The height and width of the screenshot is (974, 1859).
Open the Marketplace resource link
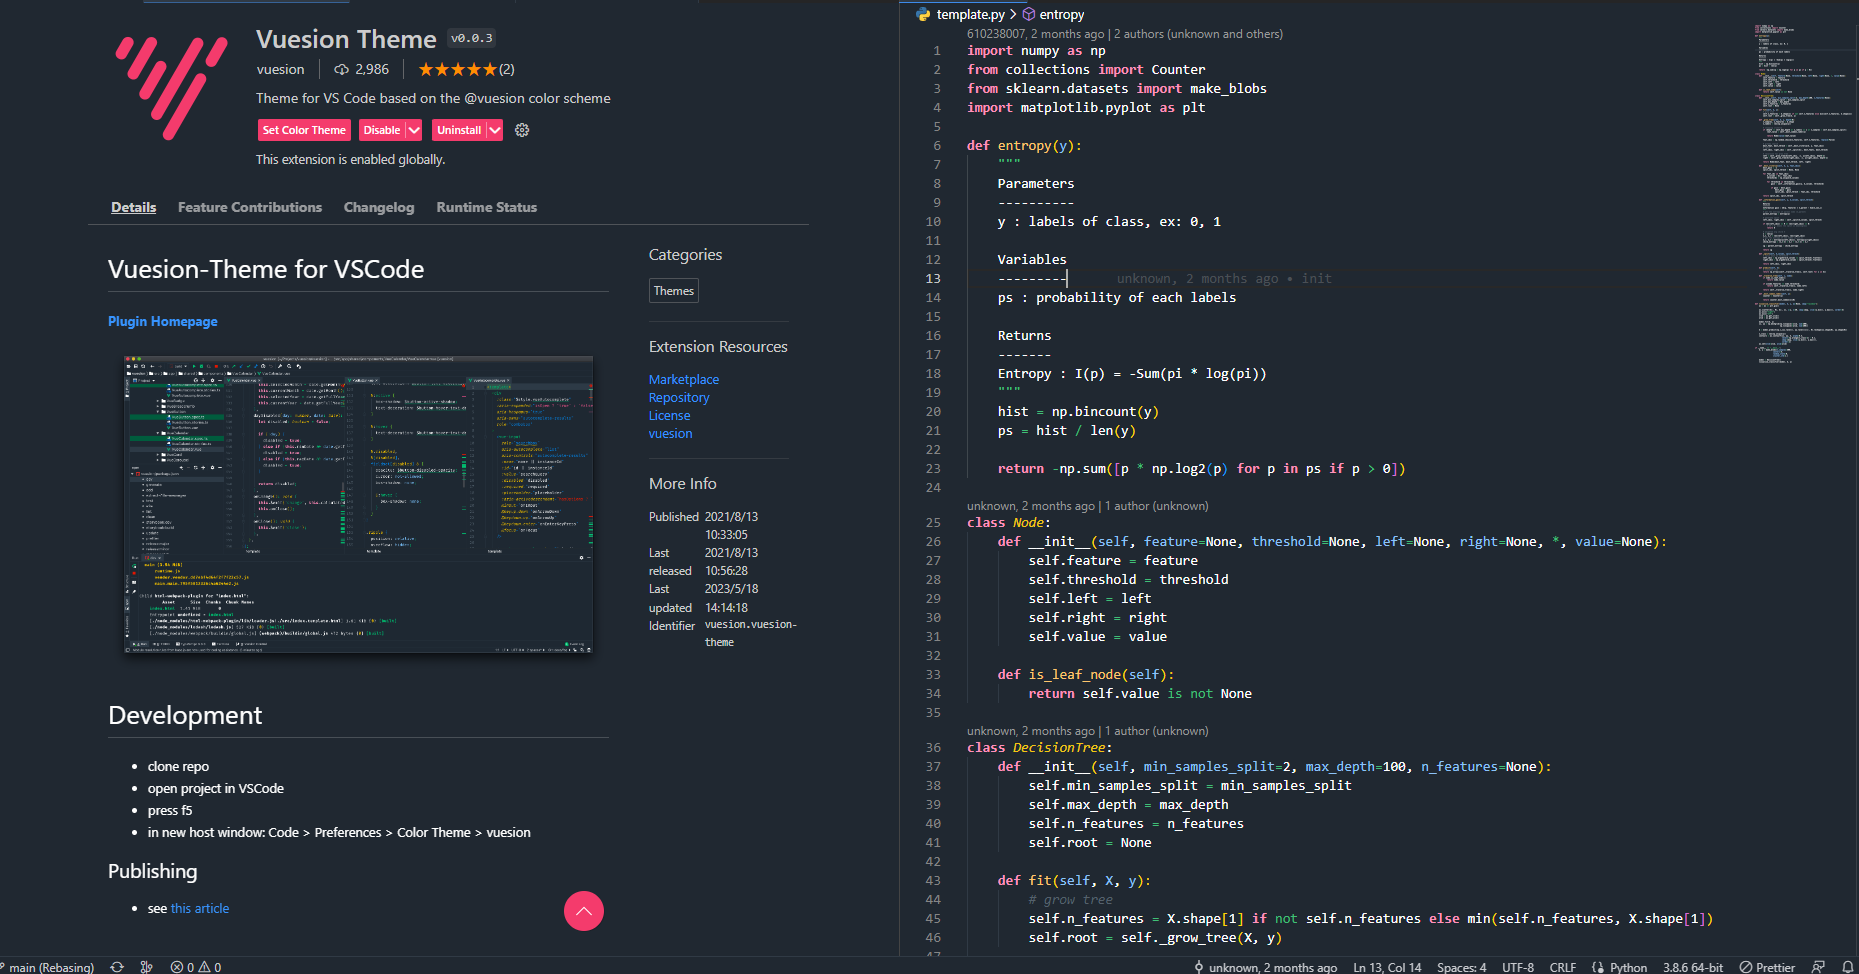[x=684, y=379]
